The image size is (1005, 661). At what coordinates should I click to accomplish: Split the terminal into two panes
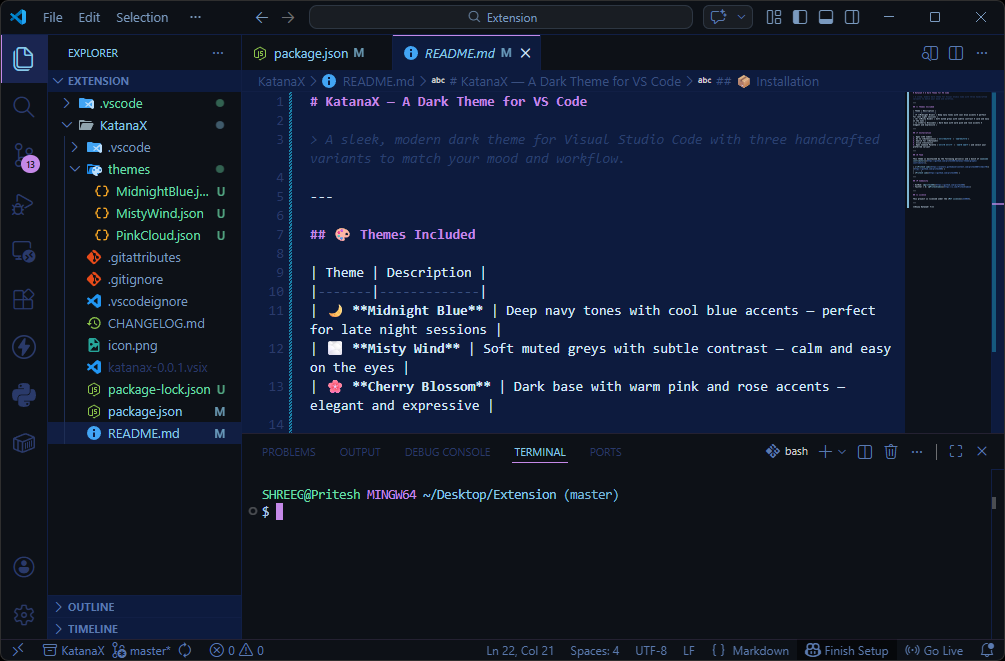tap(863, 451)
